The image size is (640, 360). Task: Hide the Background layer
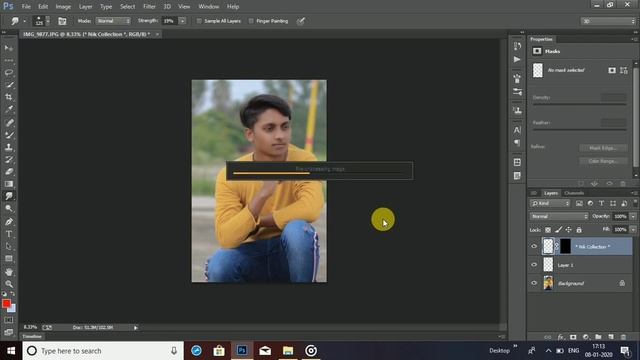[534, 283]
